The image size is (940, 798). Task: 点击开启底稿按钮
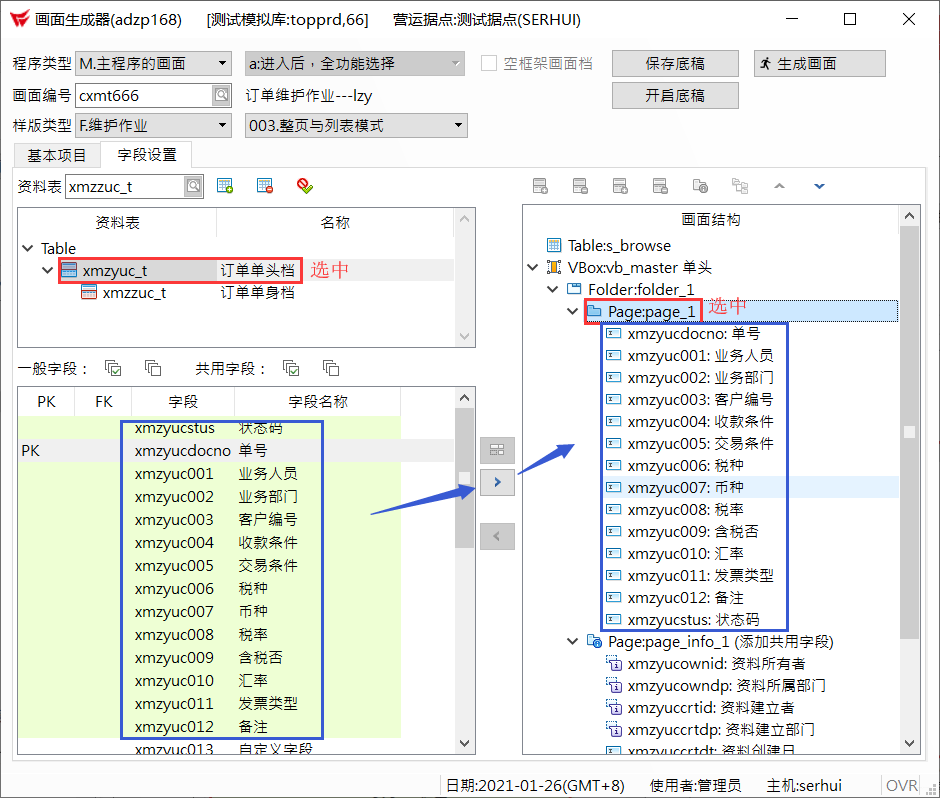pos(675,97)
